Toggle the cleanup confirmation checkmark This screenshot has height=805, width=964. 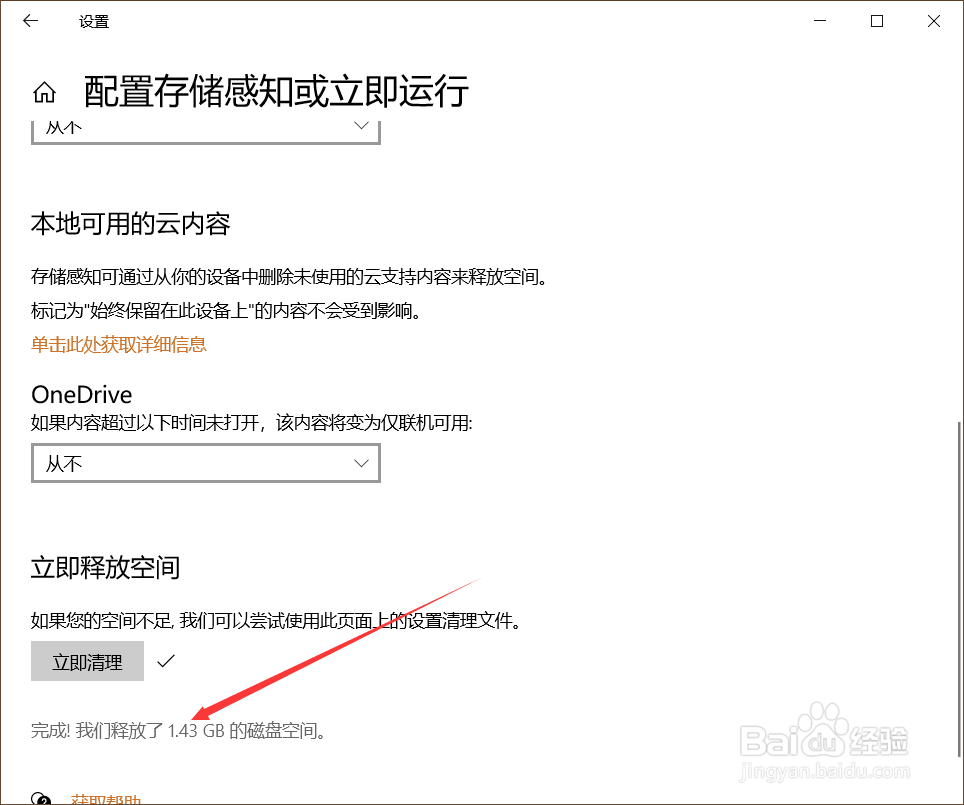tap(166, 660)
